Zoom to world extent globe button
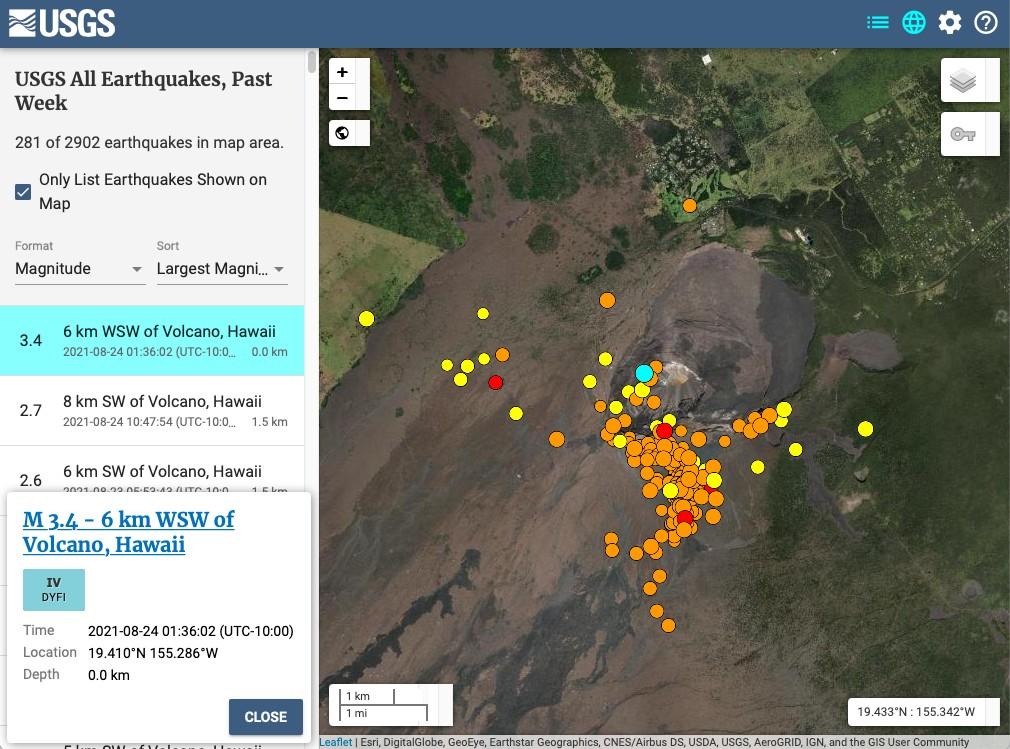The height and width of the screenshot is (749, 1010). tap(343, 133)
